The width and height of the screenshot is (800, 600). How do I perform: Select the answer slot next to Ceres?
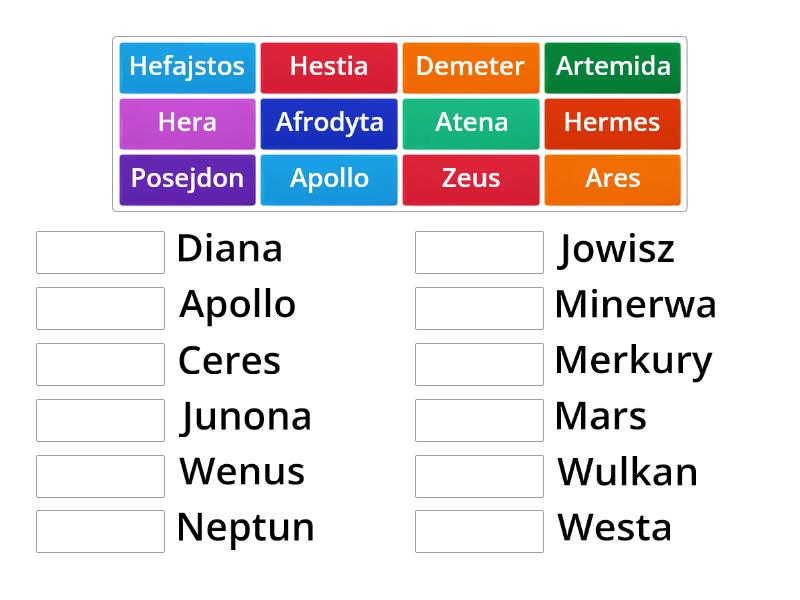101,364
